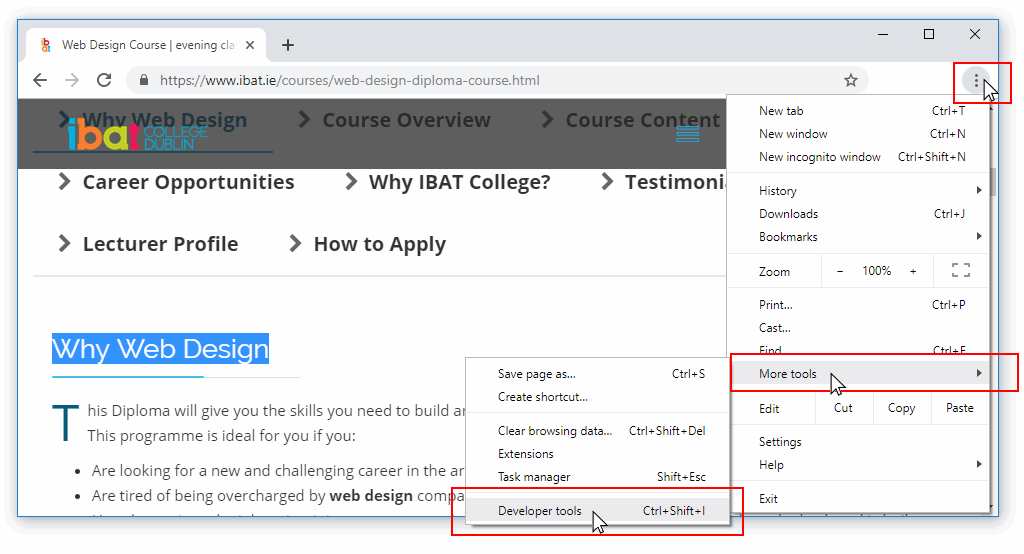The height and width of the screenshot is (554, 1024).
Task: Bookmark this page with the star icon
Action: (x=851, y=80)
